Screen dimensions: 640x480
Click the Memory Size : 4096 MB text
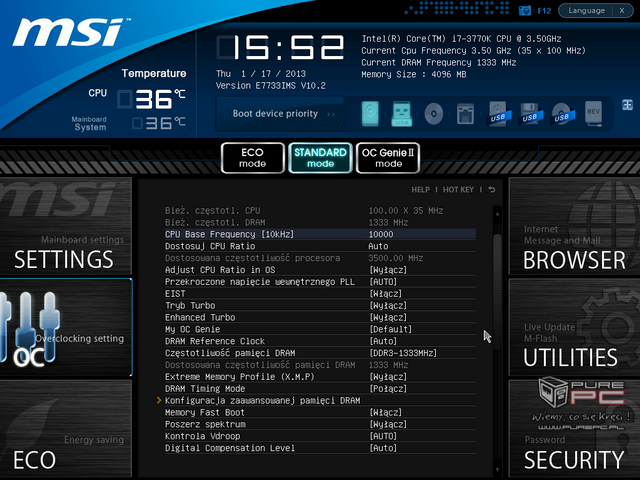pyautogui.click(x=413, y=74)
